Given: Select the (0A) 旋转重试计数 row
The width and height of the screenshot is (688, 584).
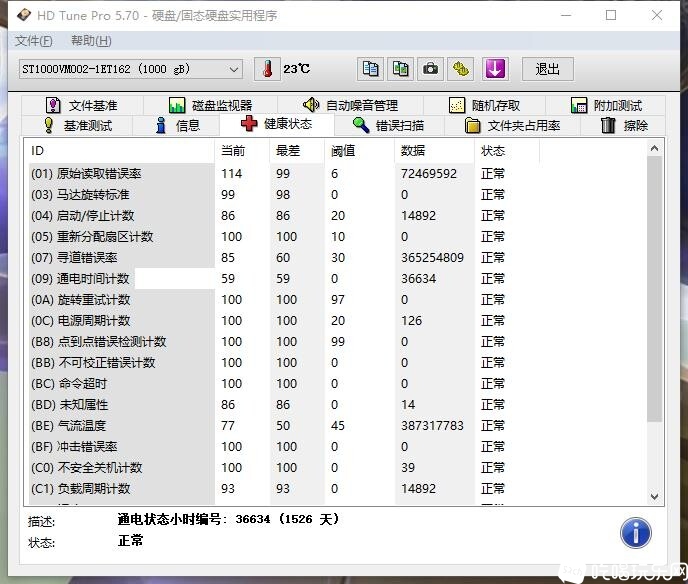Looking at the screenshot, I should 284,300.
